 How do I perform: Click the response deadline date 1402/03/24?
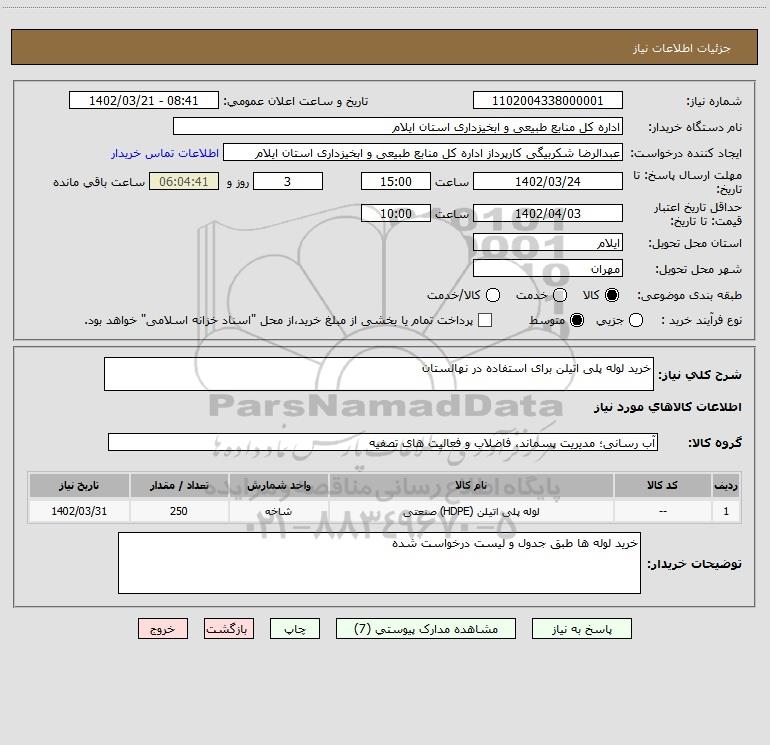coord(548,182)
